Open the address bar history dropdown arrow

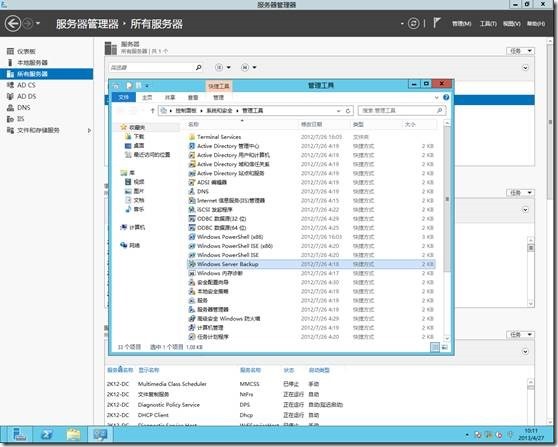(x=338, y=111)
